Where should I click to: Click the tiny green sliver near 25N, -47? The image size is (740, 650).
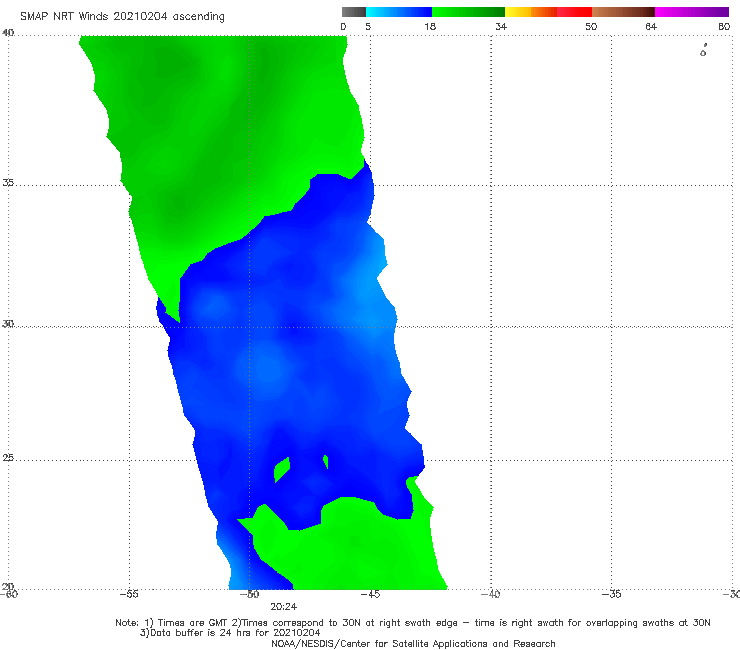[x=326, y=462]
